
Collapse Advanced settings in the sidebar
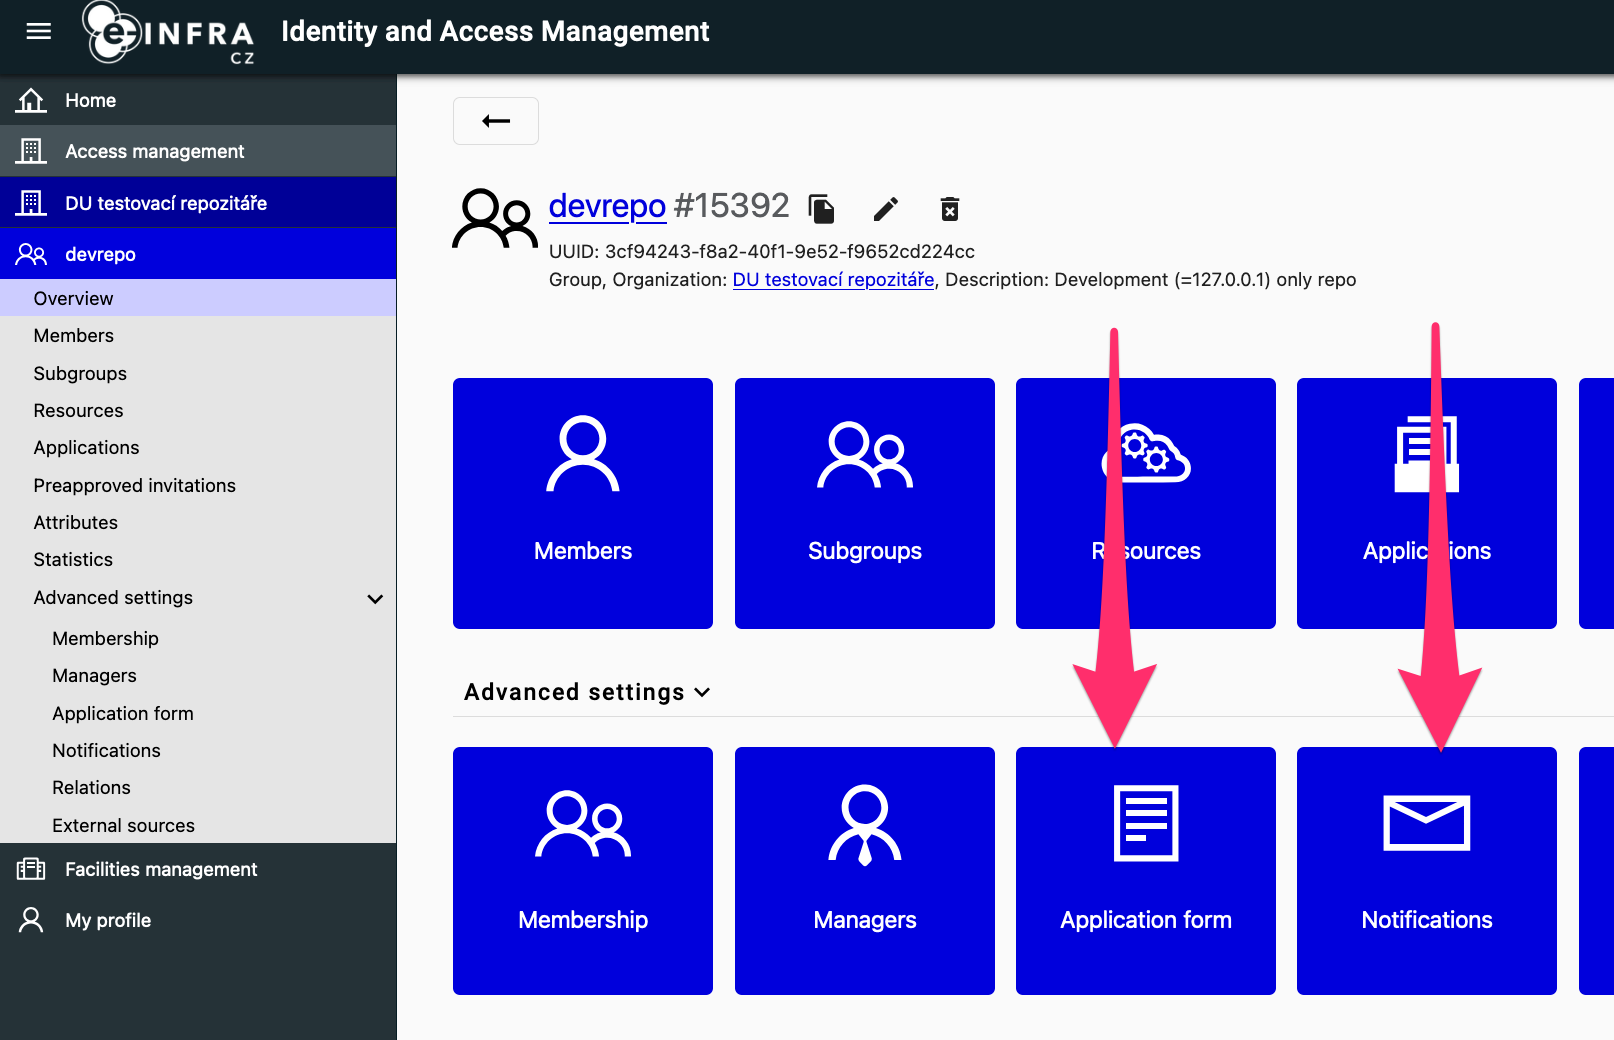[x=375, y=599]
